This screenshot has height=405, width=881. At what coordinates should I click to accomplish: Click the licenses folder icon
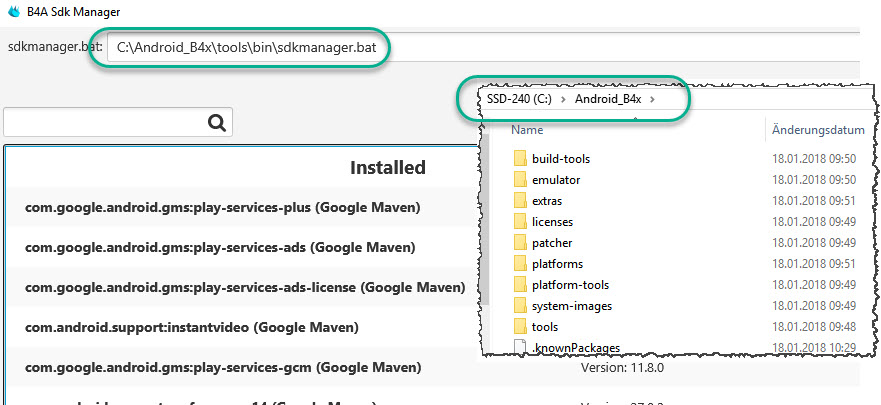pos(520,221)
